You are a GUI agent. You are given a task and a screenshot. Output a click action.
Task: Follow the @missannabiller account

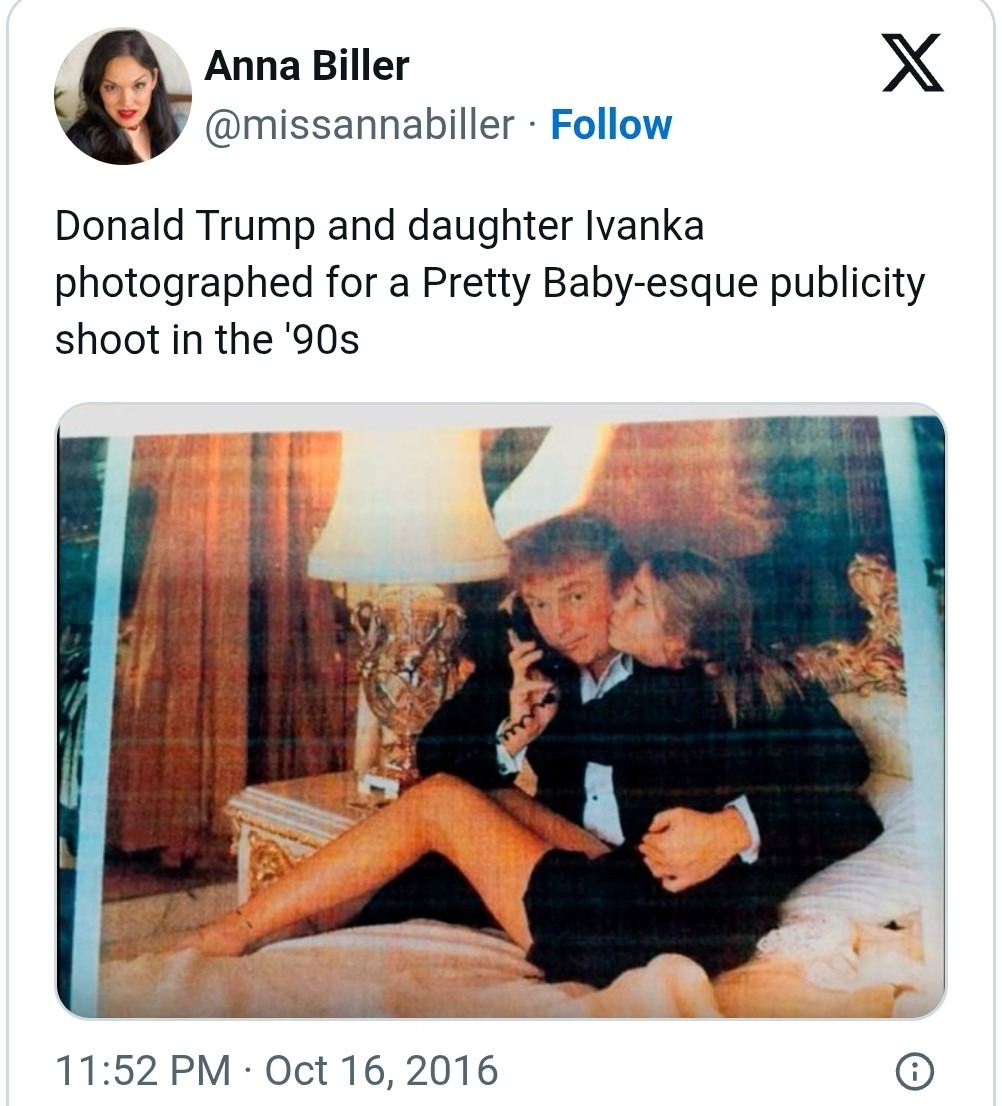pyautogui.click(x=611, y=125)
